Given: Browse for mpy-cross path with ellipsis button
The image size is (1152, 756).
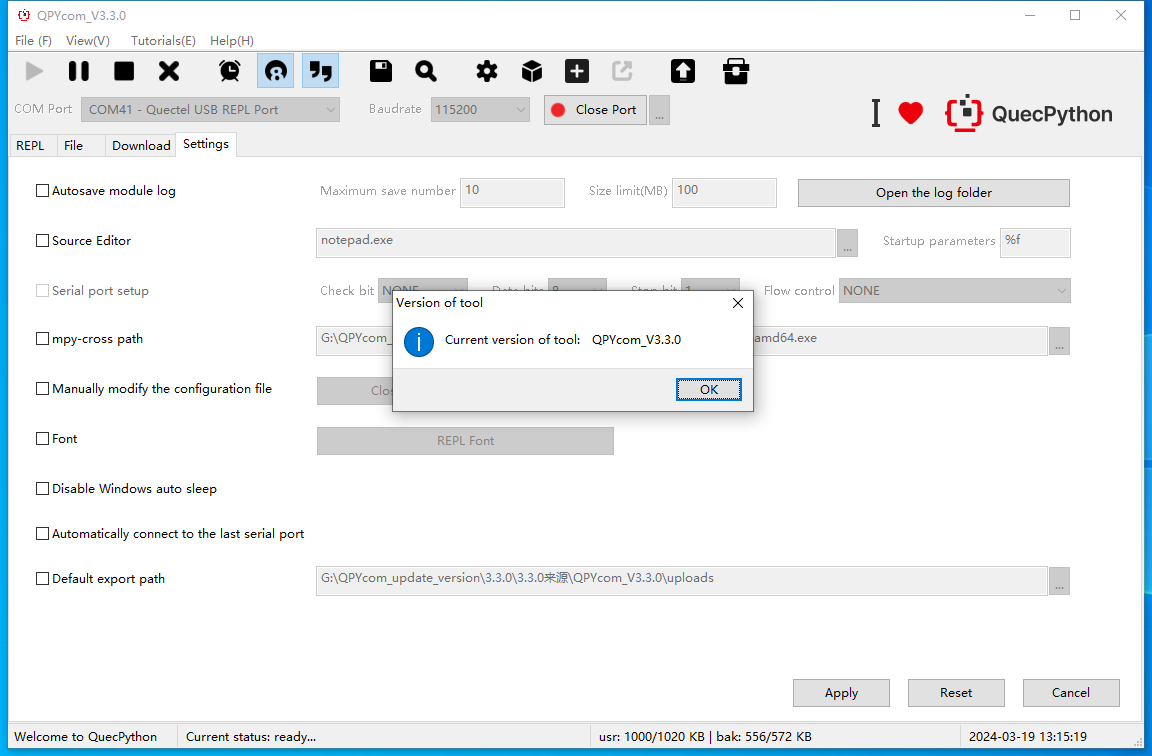Looking at the screenshot, I should 1059,341.
